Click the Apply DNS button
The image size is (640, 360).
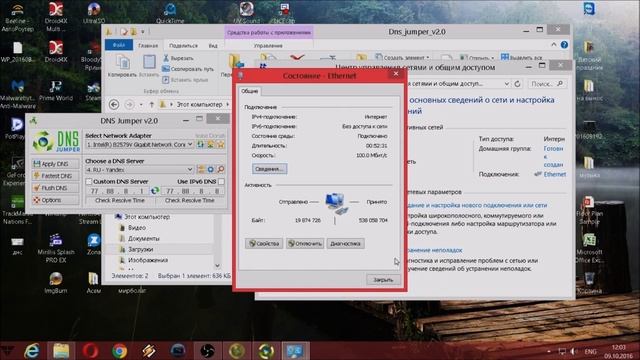tap(55, 164)
